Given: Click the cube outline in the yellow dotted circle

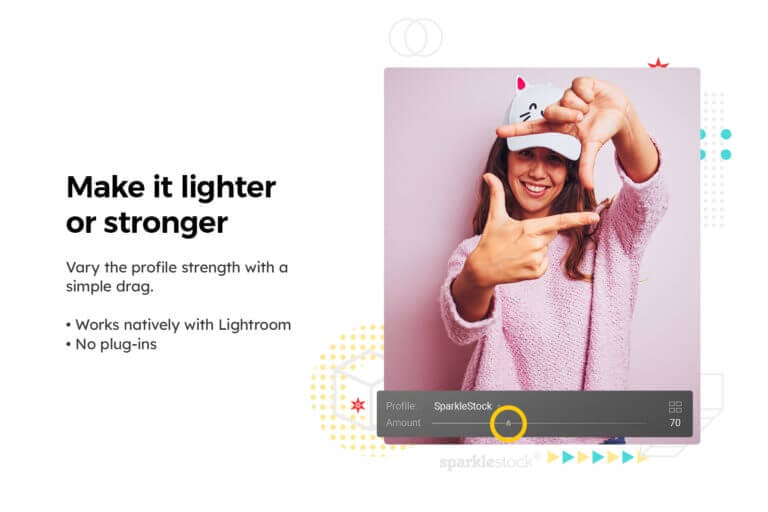Looking at the screenshot, I should pyautogui.click(x=360, y=387).
